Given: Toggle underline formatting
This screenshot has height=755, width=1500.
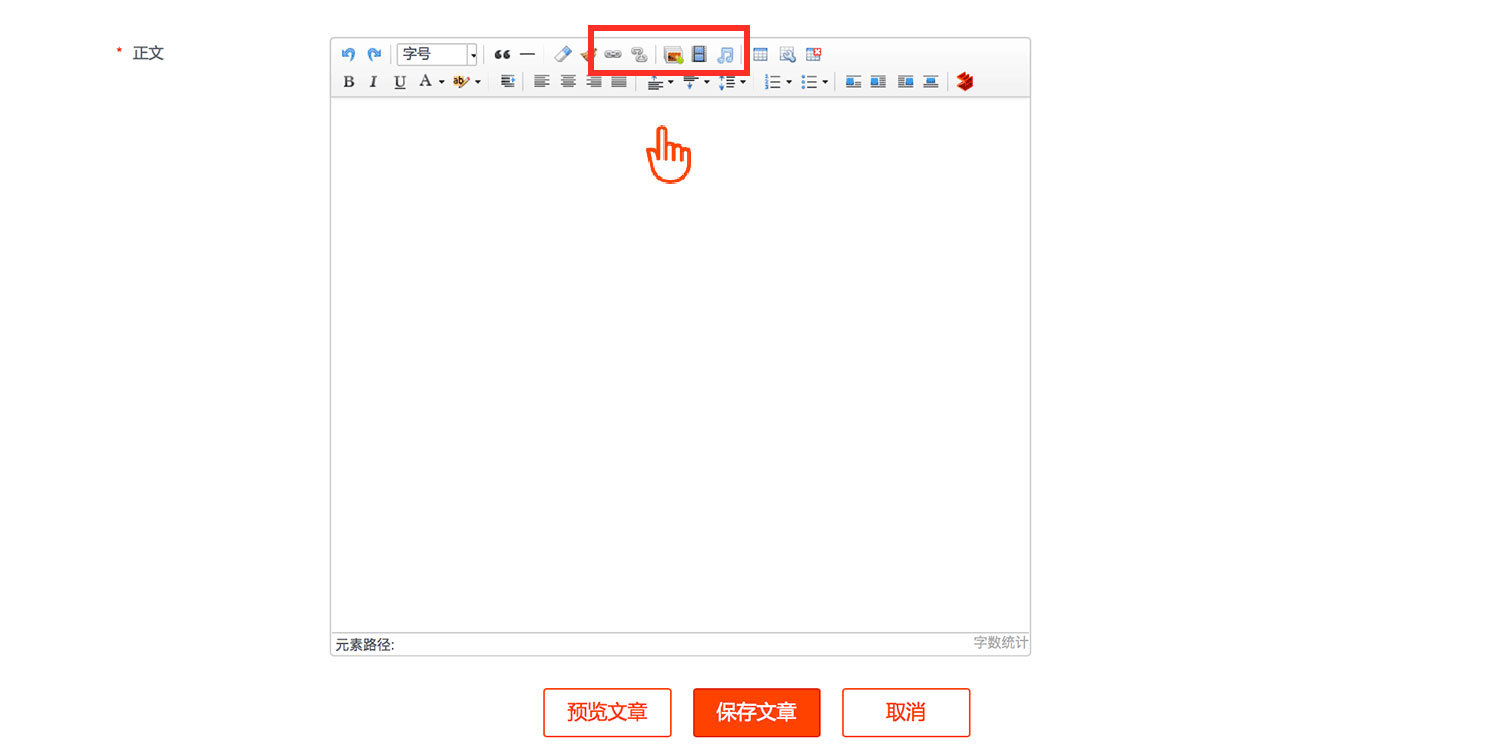Looking at the screenshot, I should point(400,82).
